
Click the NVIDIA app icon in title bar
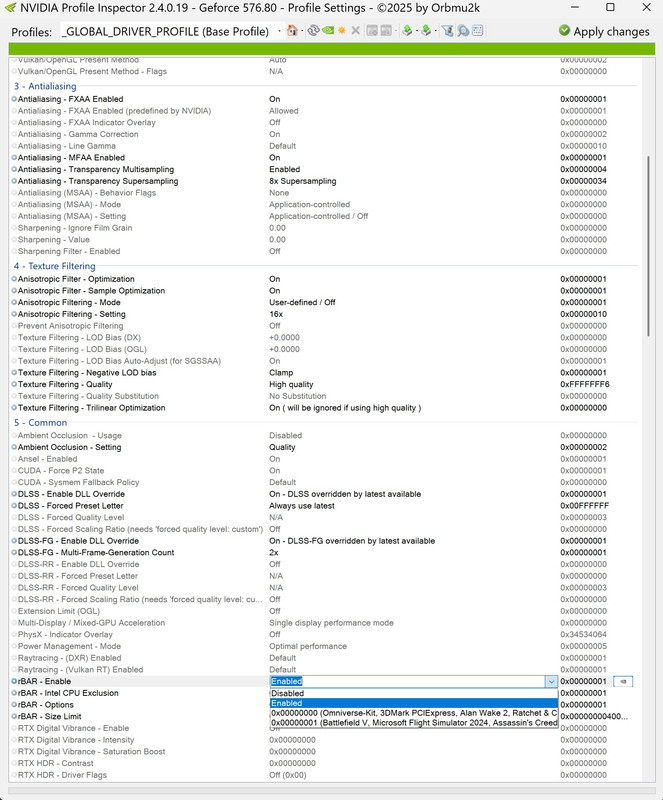tap(10, 8)
